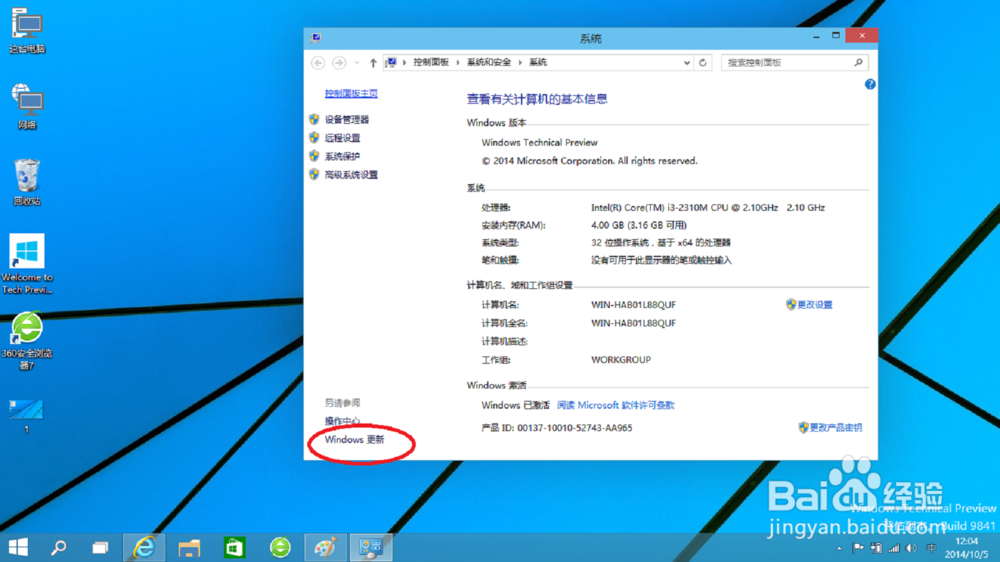This screenshot has width=1000, height=562.
Task: Click in the control panel search field
Action: [x=788, y=63]
